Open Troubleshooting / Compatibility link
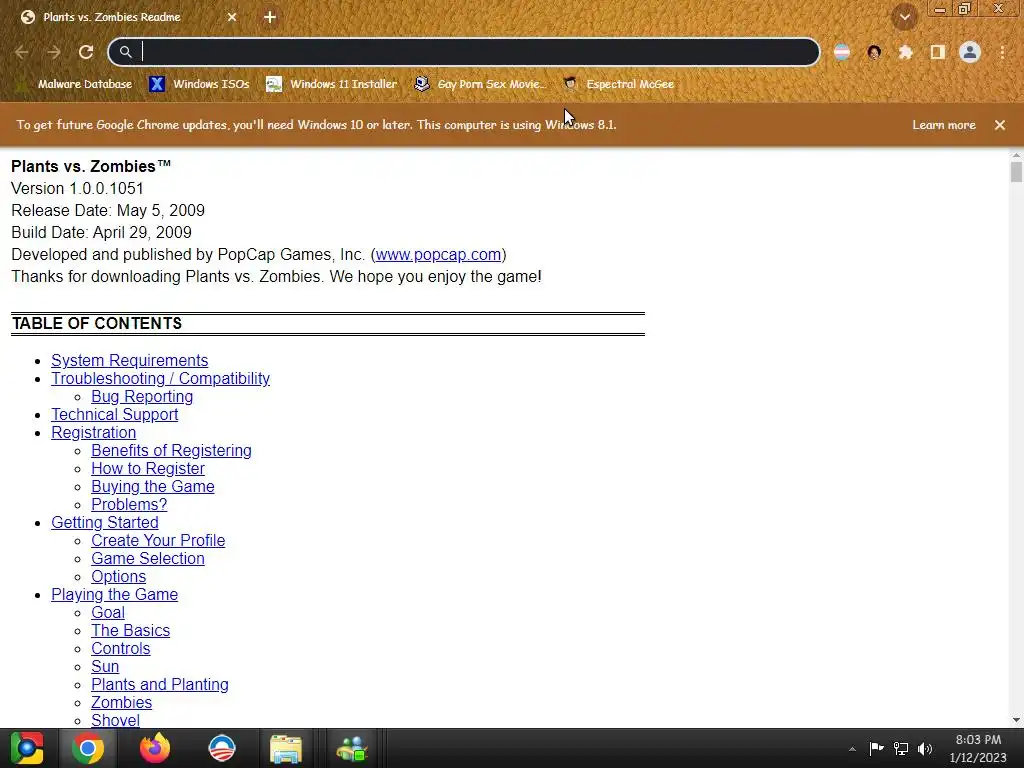The height and width of the screenshot is (768, 1024). 160,379
